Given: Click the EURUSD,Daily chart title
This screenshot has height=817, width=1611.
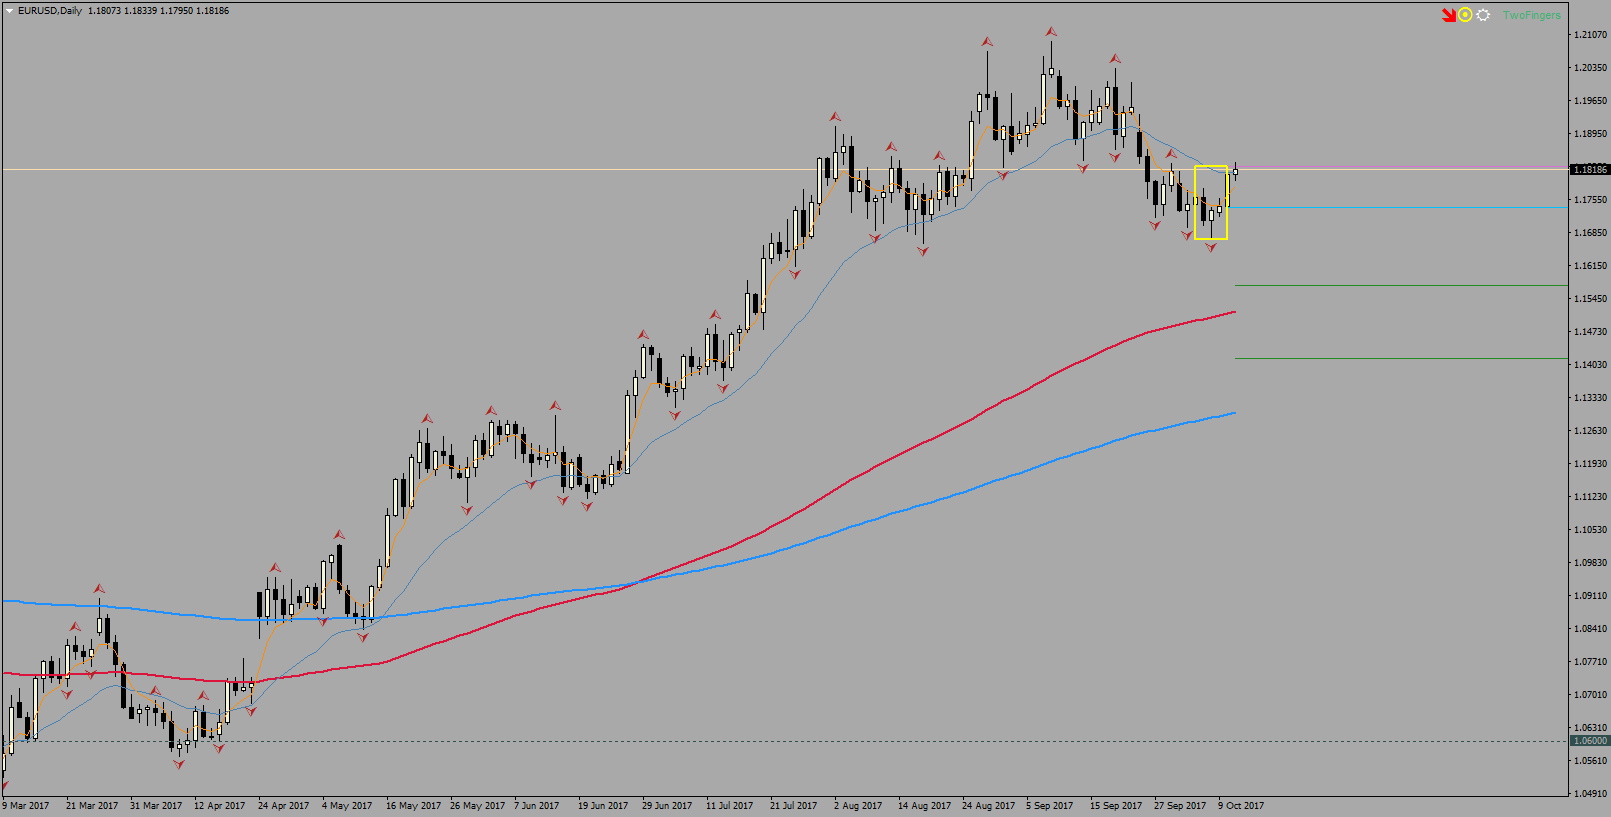Looking at the screenshot, I should coord(50,11).
